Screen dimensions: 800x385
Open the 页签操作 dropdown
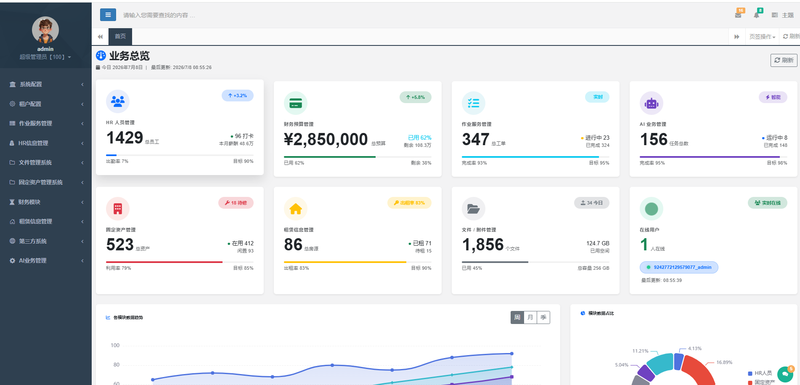pos(762,37)
